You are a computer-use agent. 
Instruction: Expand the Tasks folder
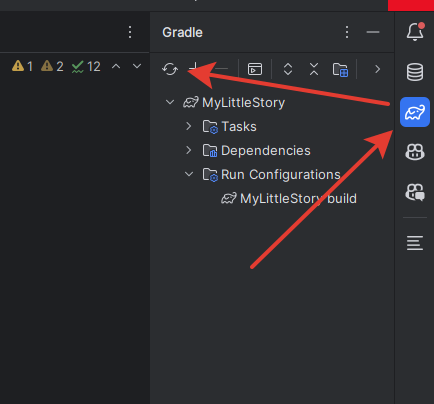189,126
